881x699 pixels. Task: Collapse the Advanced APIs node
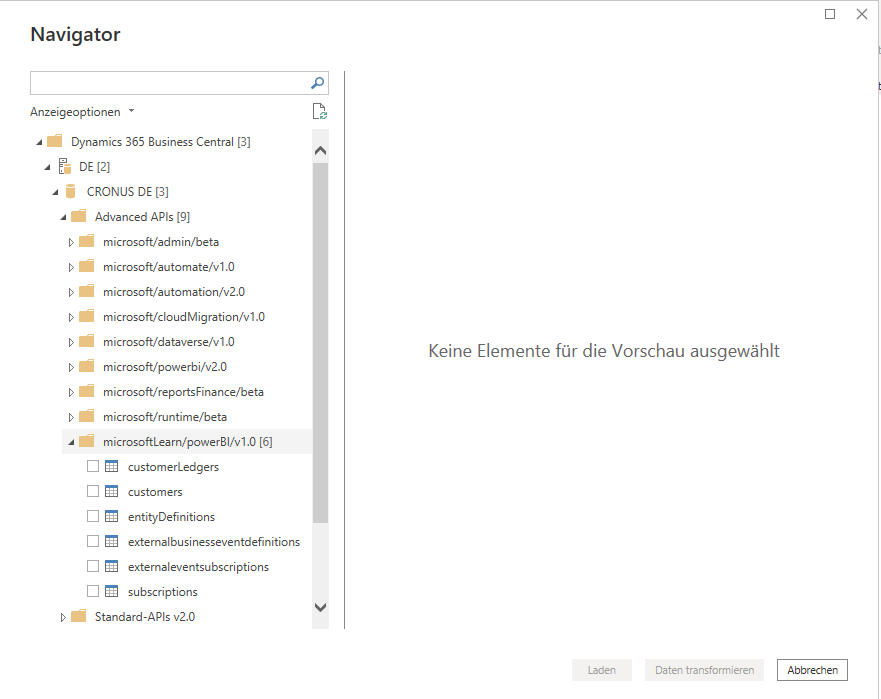tap(63, 217)
